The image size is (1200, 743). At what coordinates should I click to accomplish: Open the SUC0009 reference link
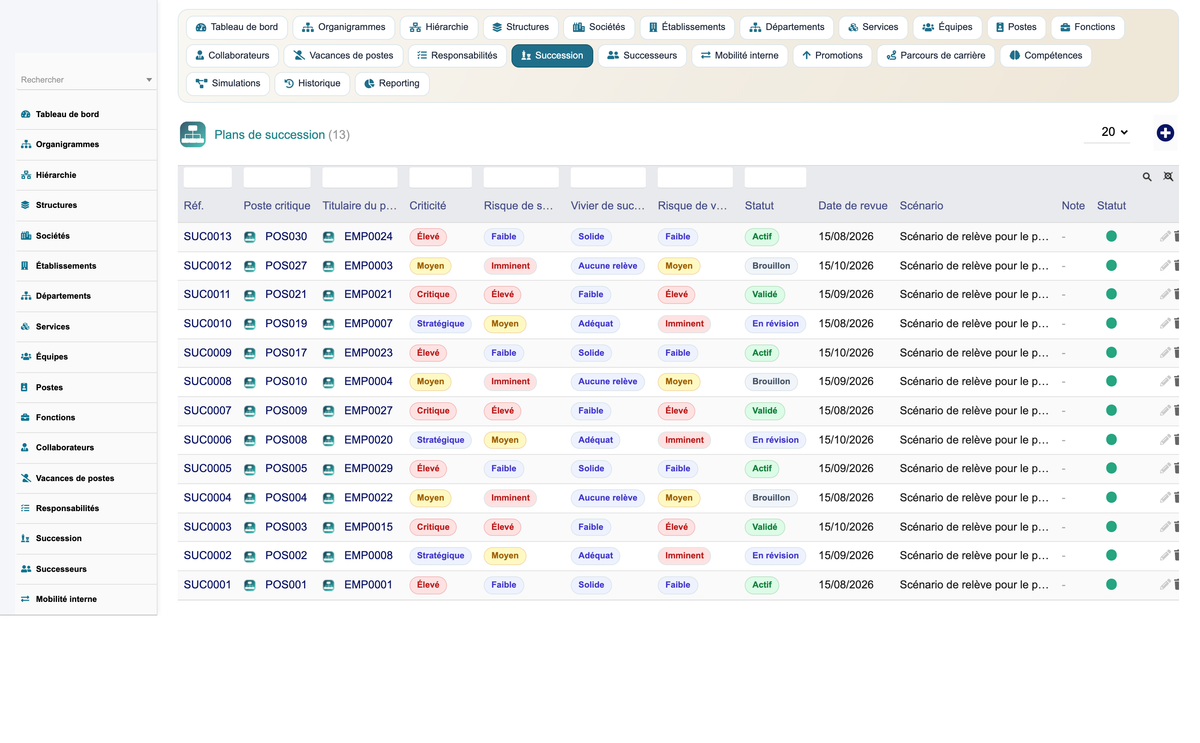[207, 353]
